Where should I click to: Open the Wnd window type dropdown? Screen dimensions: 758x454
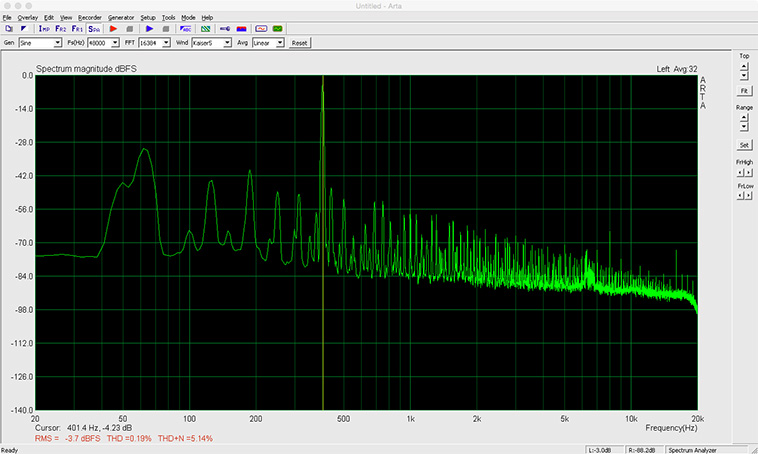click(x=212, y=43)
